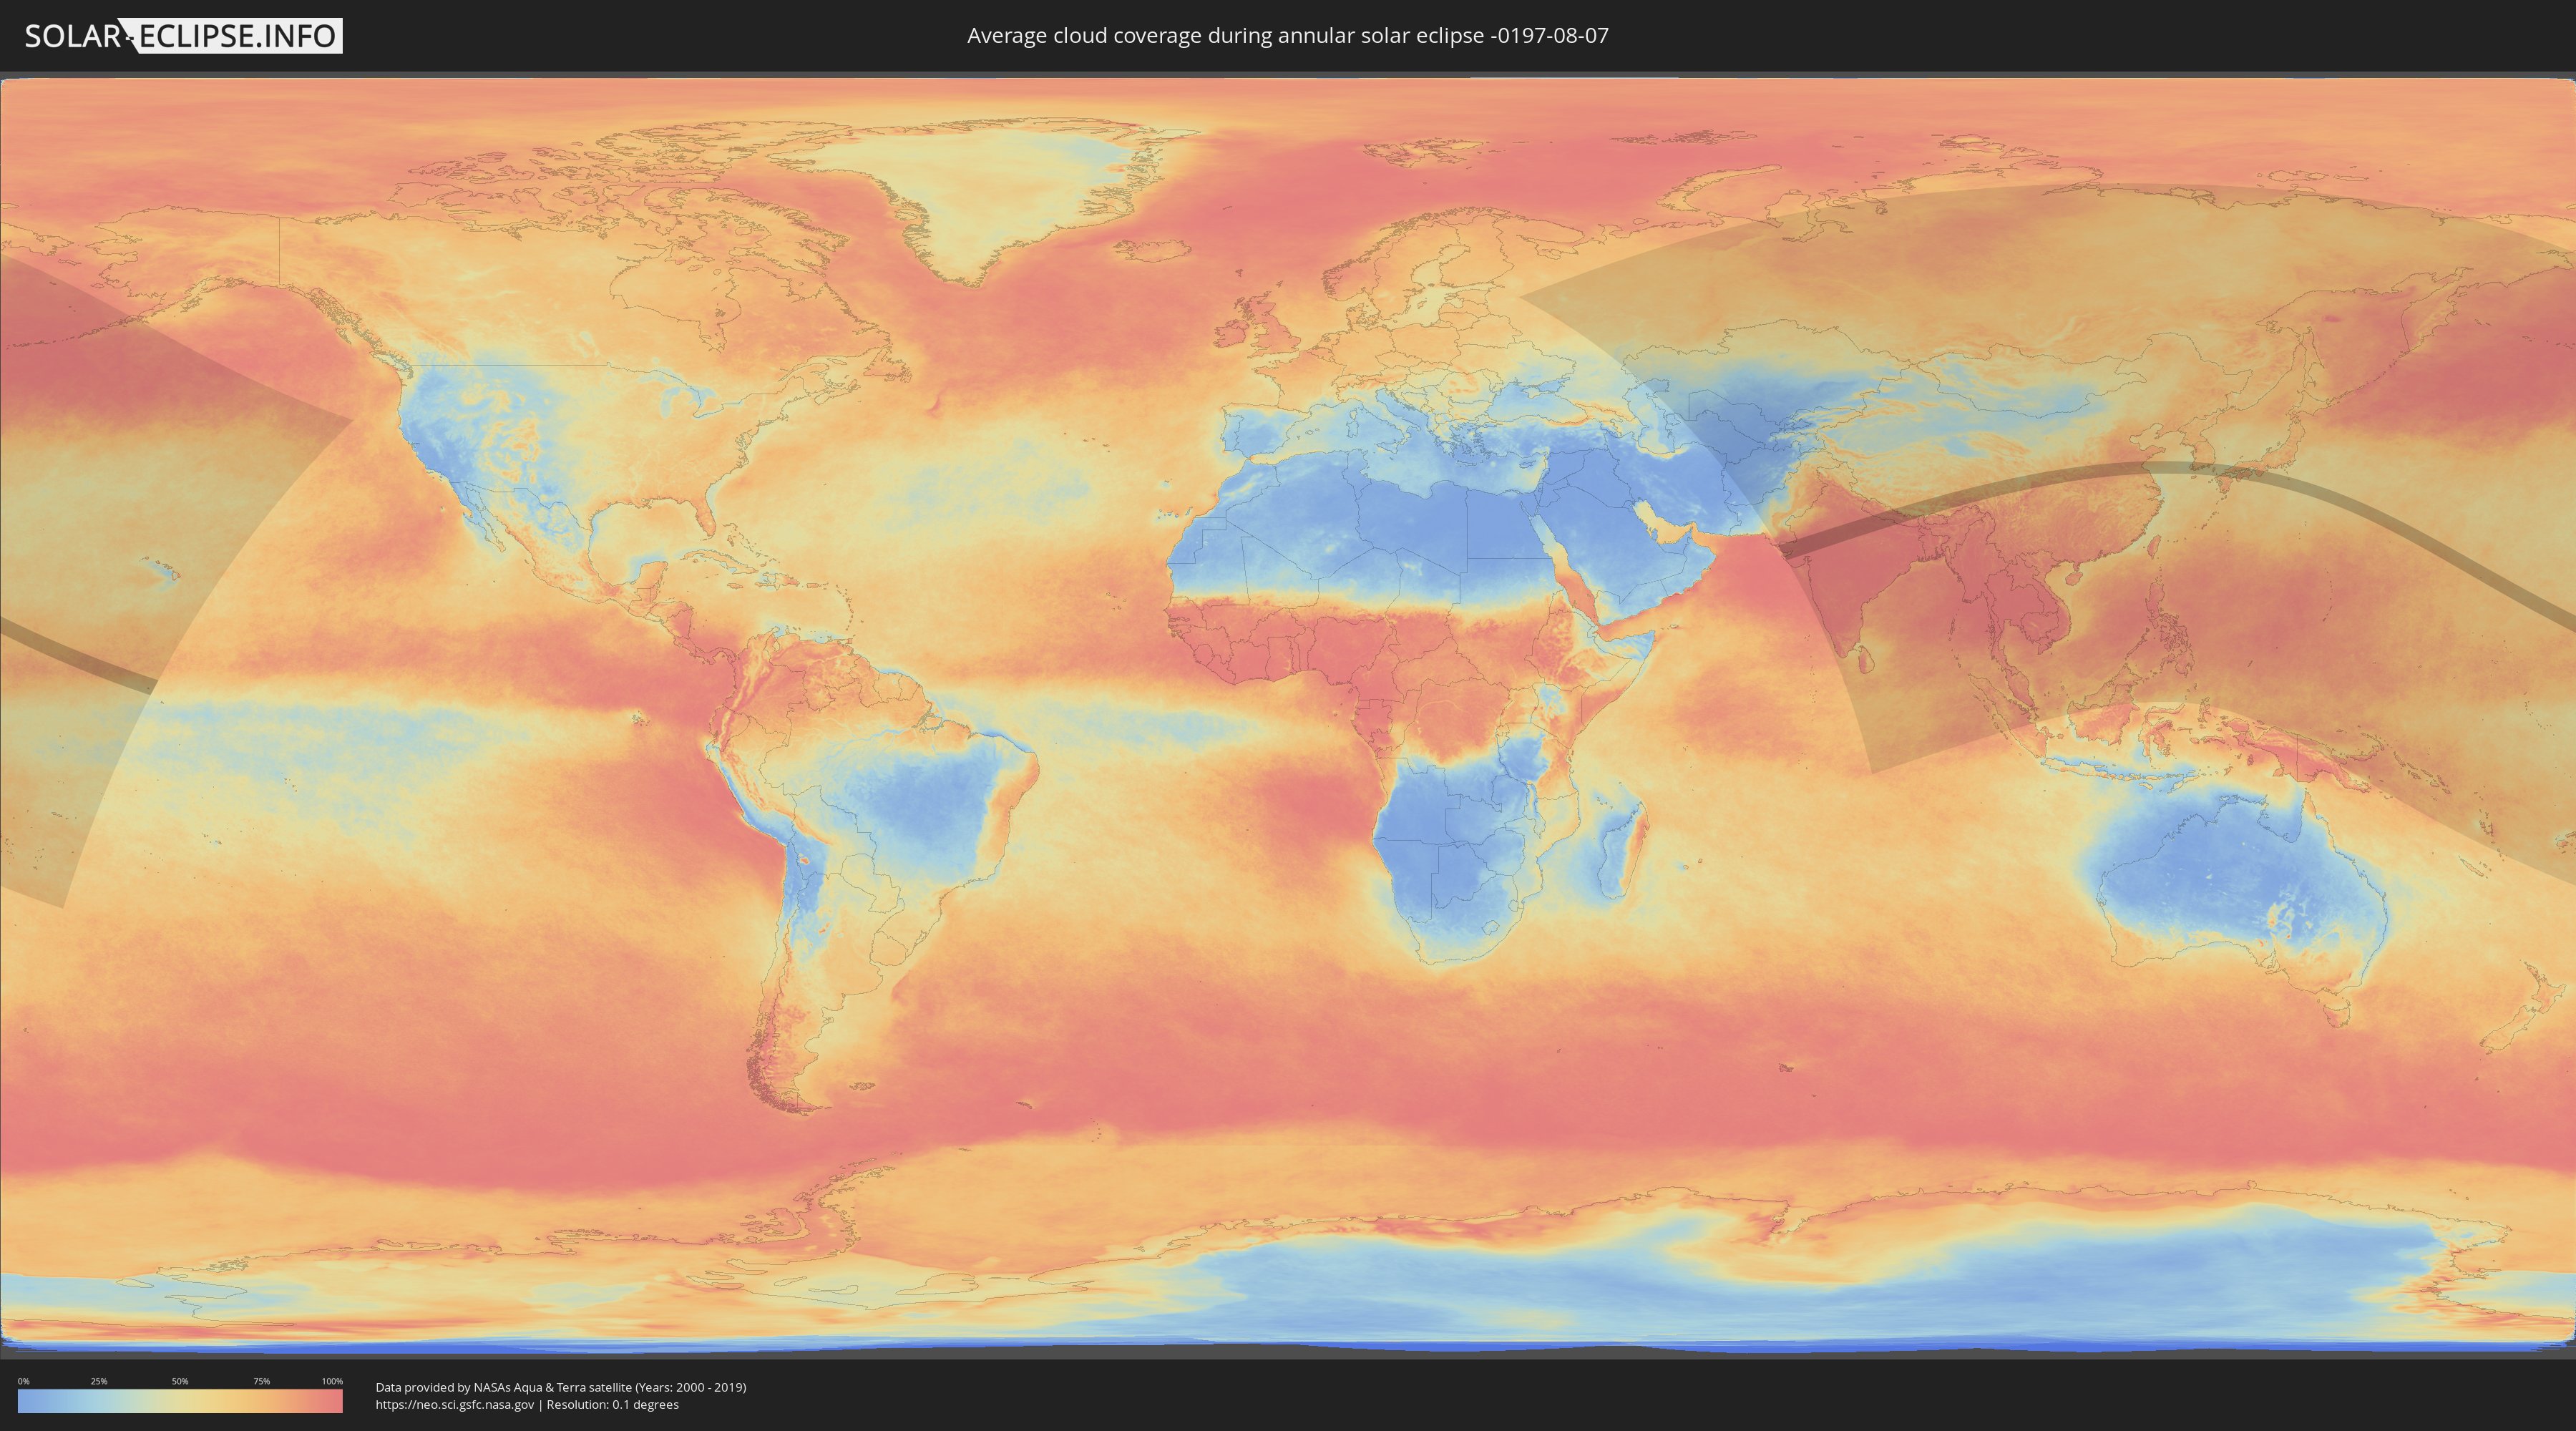Click the cloud coverage map title
The image size is (2576, 1431).
tap(1287, 36)
